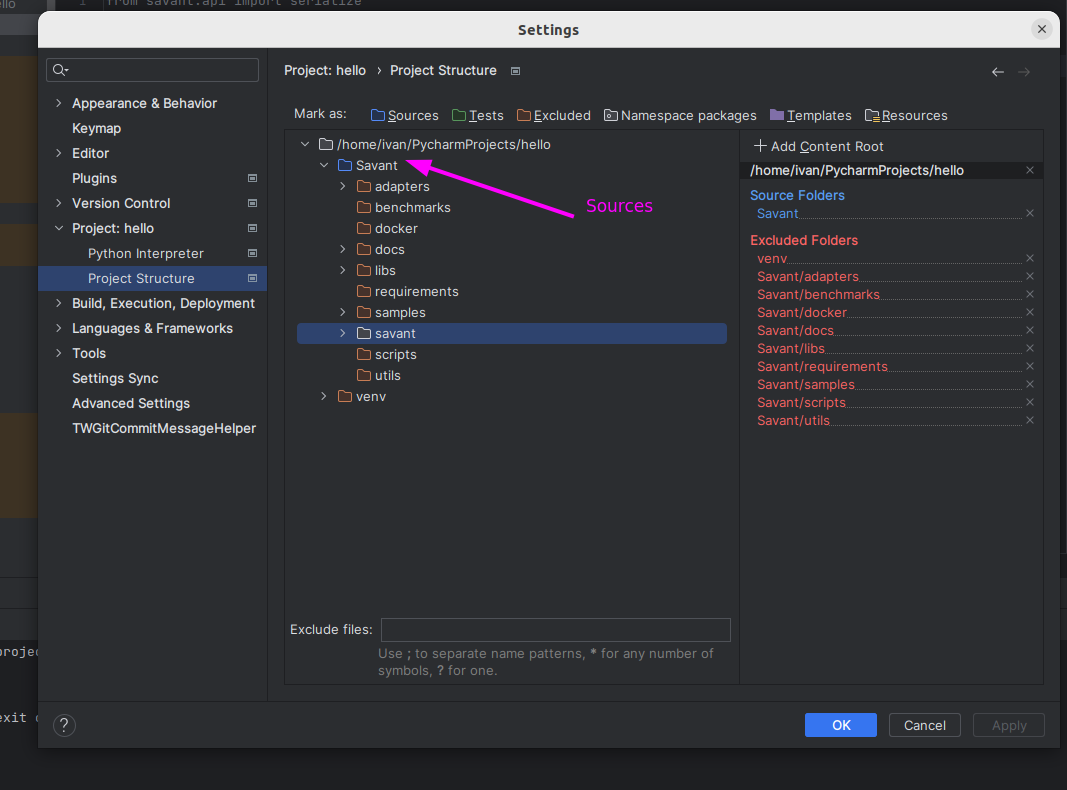Collapse the Savant folder node
The width and height of the screenshot is (1067, 790).
(x=323, y=165)
